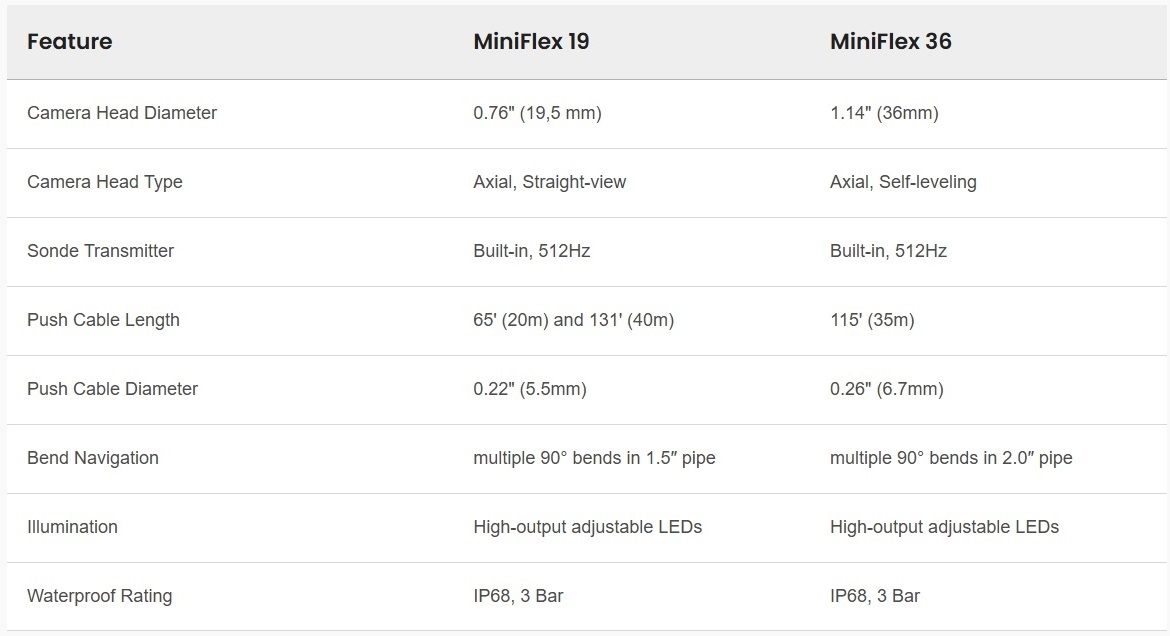Select the Bend Navigation row label

(93, 458)
